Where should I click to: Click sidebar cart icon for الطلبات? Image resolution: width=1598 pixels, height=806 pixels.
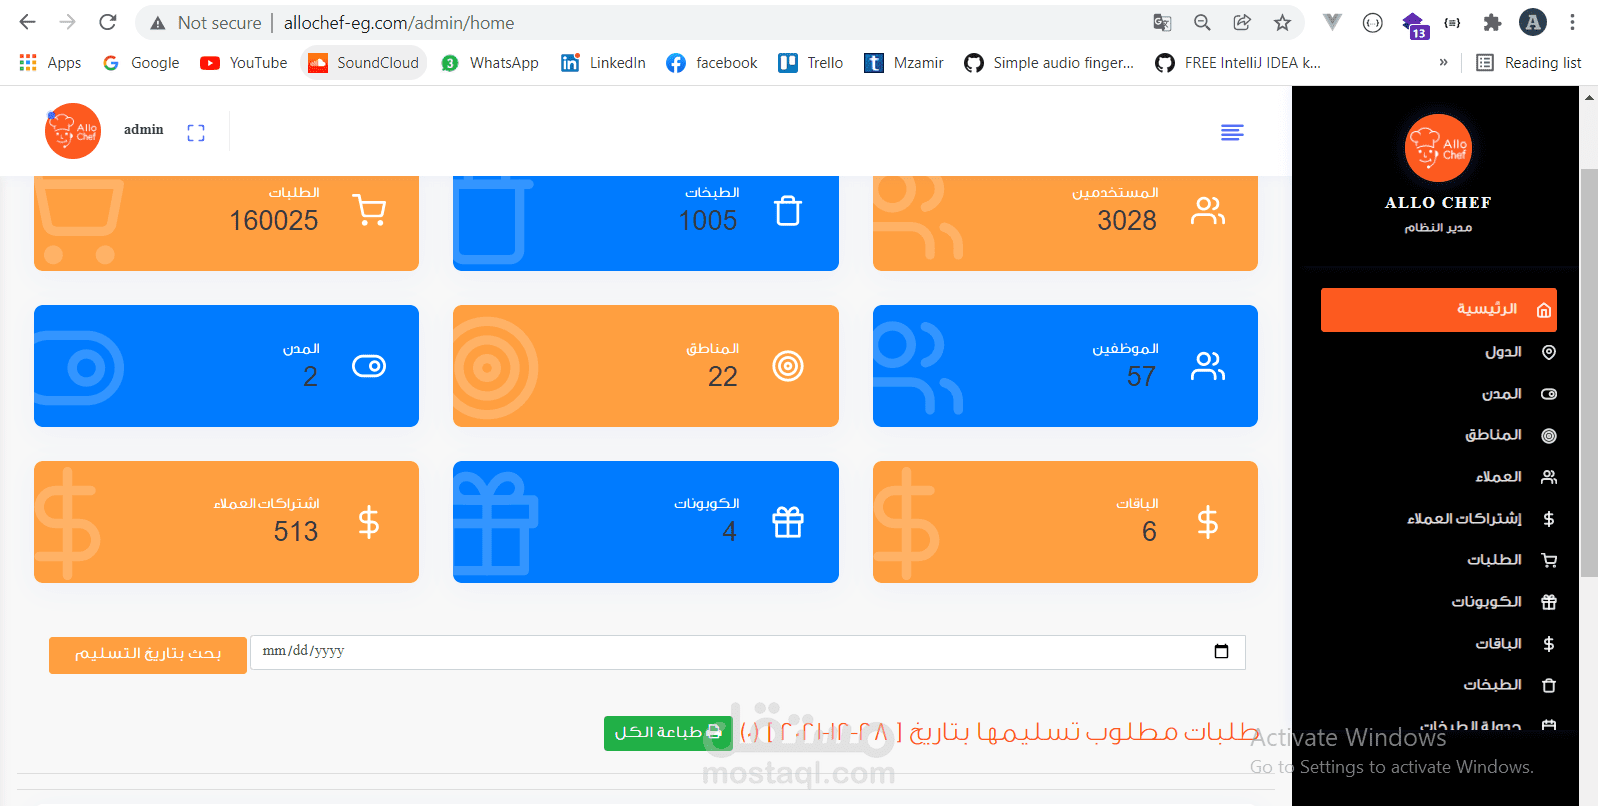[1549, 560]
